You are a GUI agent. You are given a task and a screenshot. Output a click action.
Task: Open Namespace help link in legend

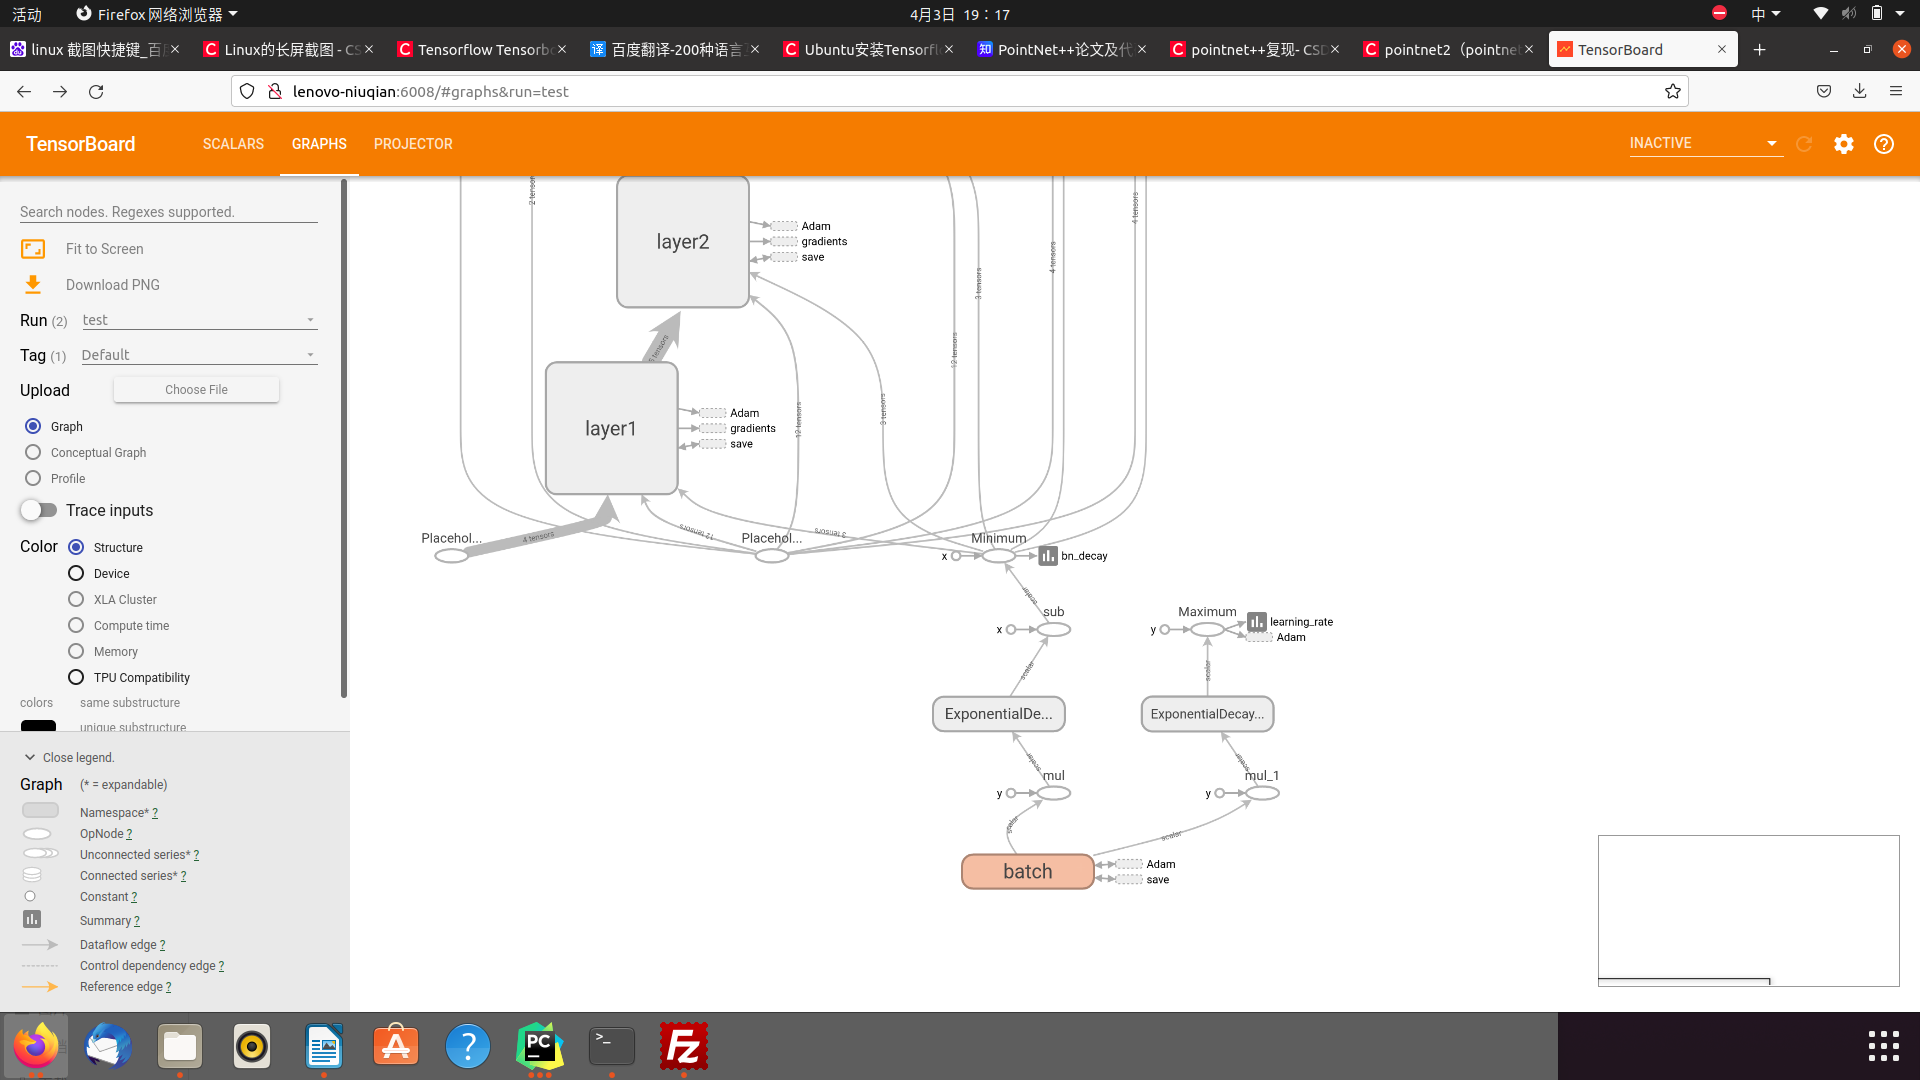pos(155,813)
